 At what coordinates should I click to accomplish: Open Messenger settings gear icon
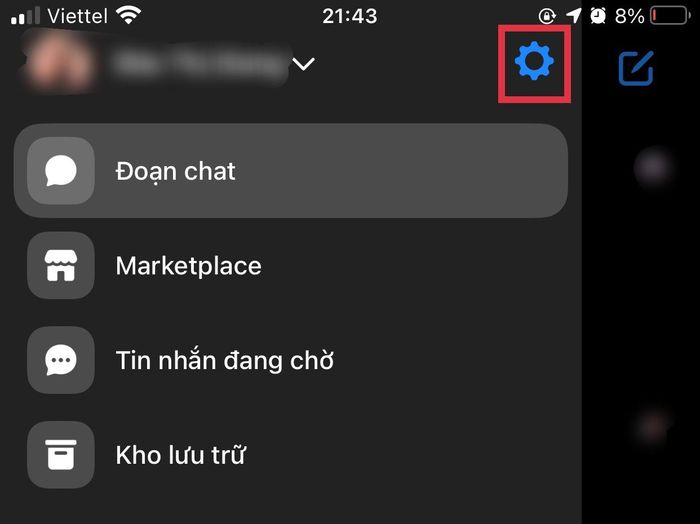pos(534,61)
